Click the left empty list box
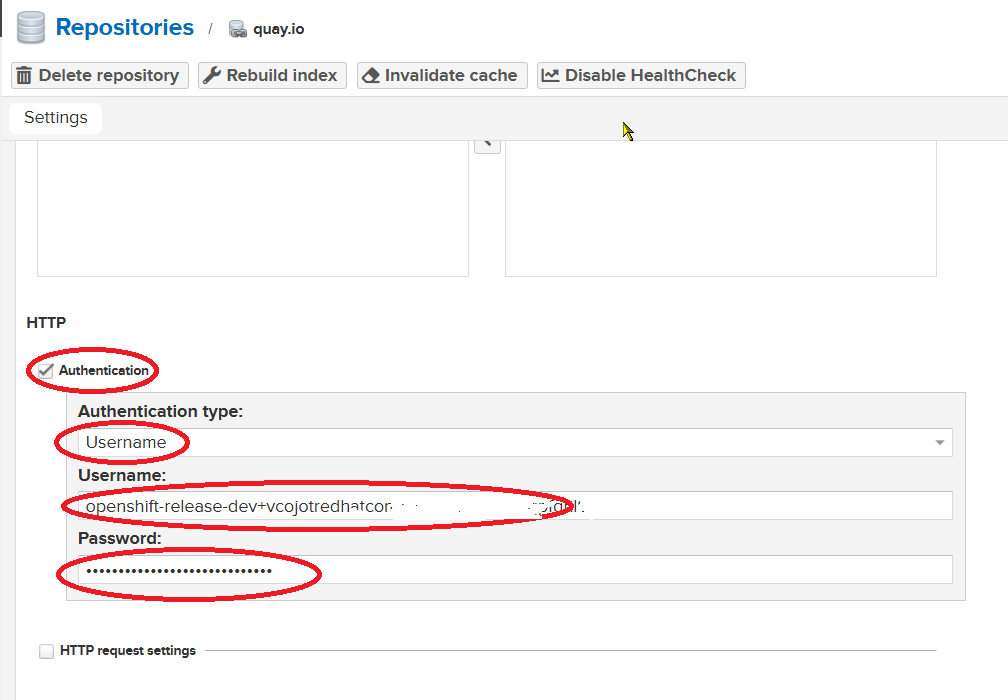 point(252,208)
